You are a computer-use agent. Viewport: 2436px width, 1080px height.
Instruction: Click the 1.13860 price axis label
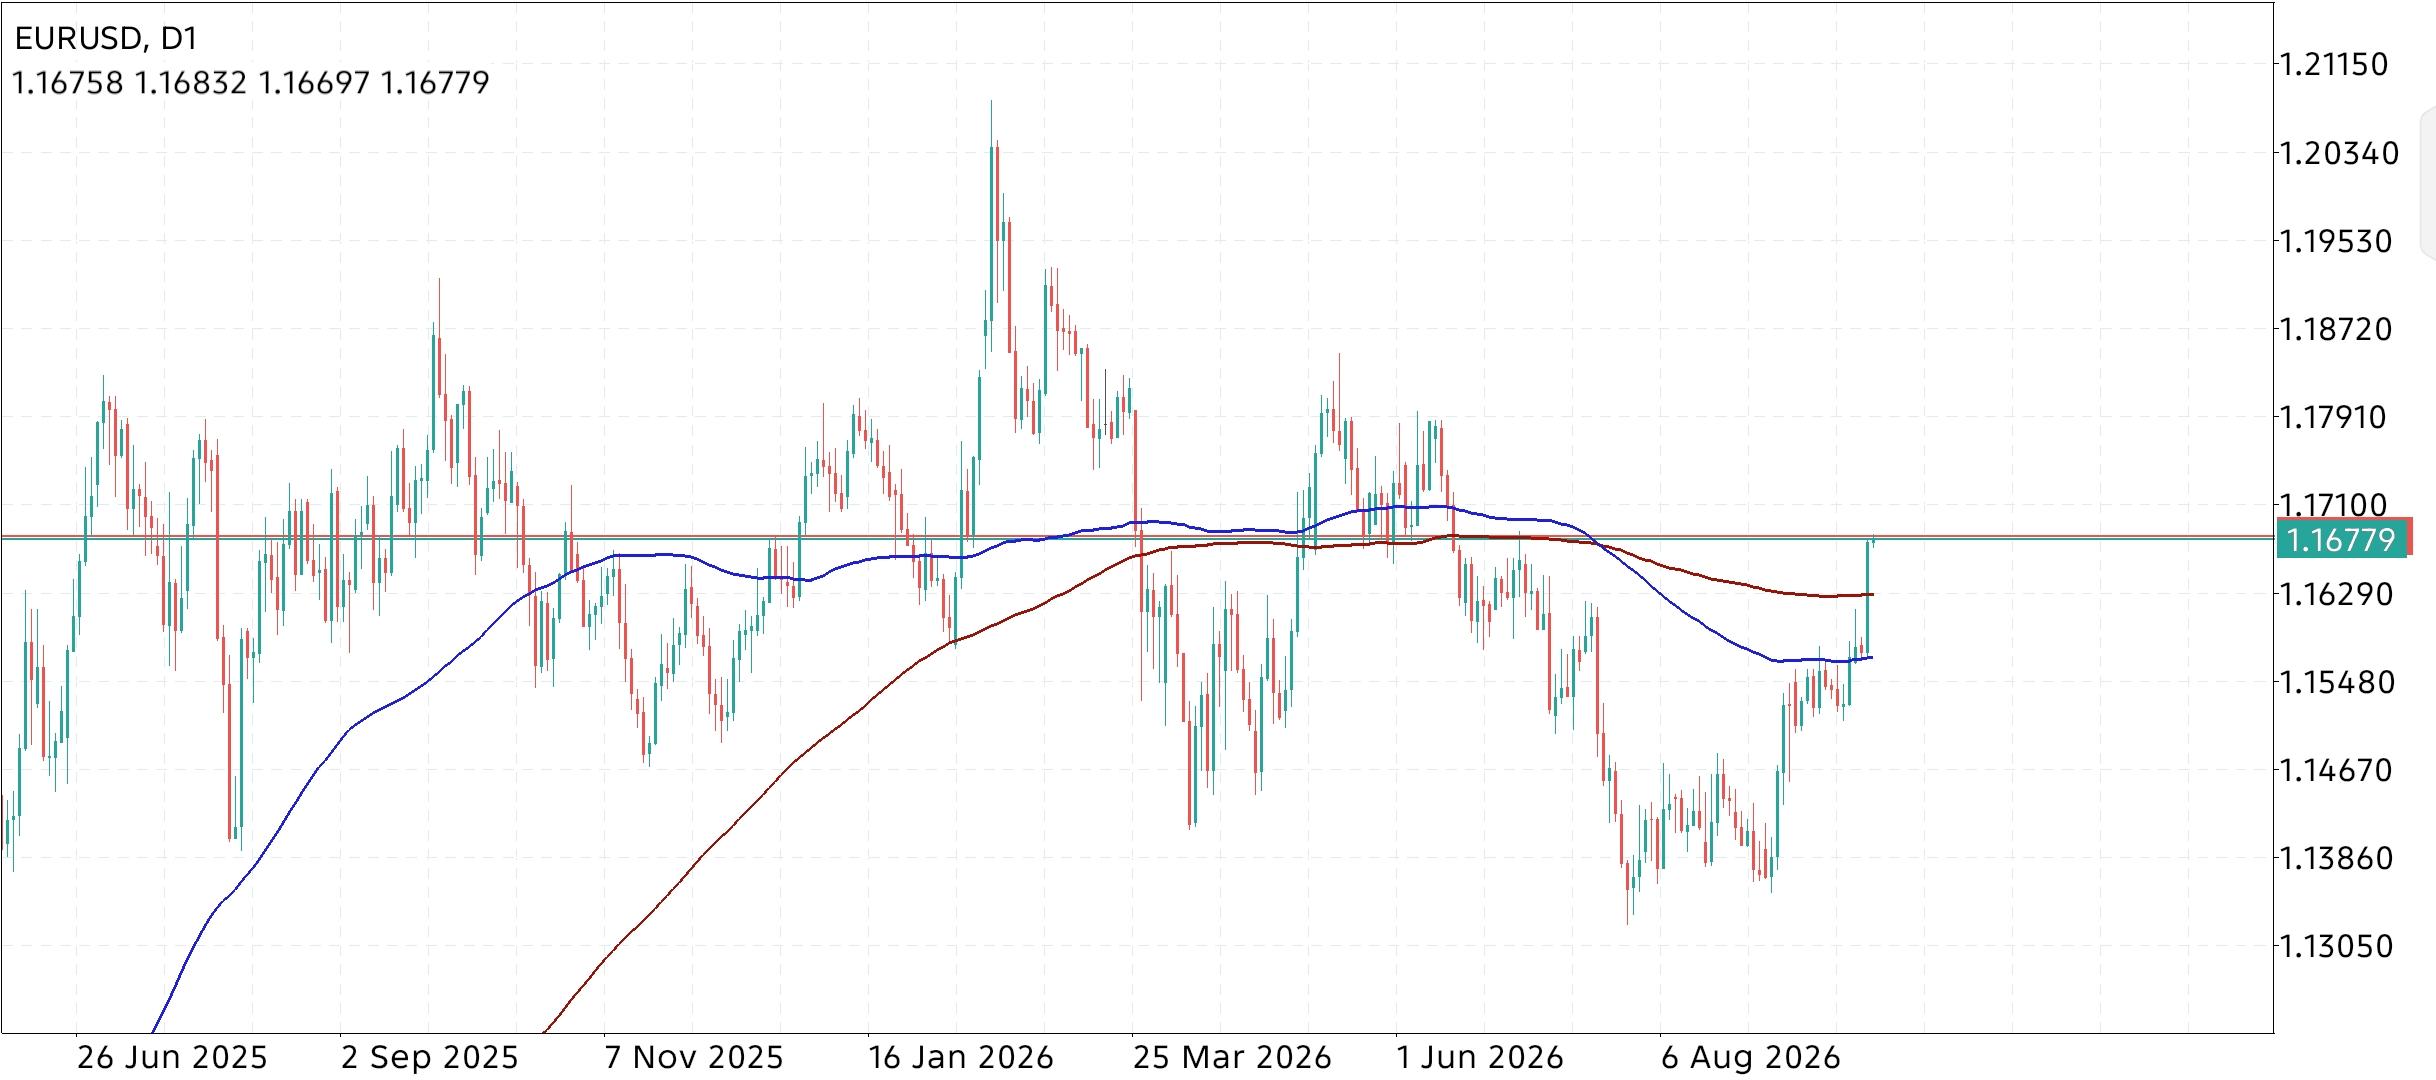pos(2336,858)
